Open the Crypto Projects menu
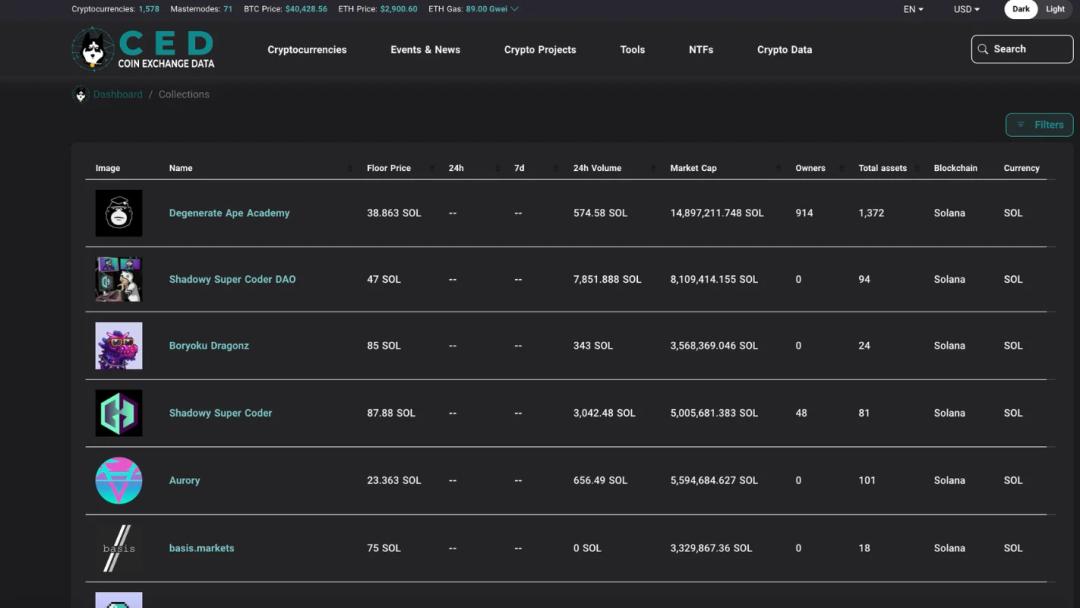 coord(540,50)
